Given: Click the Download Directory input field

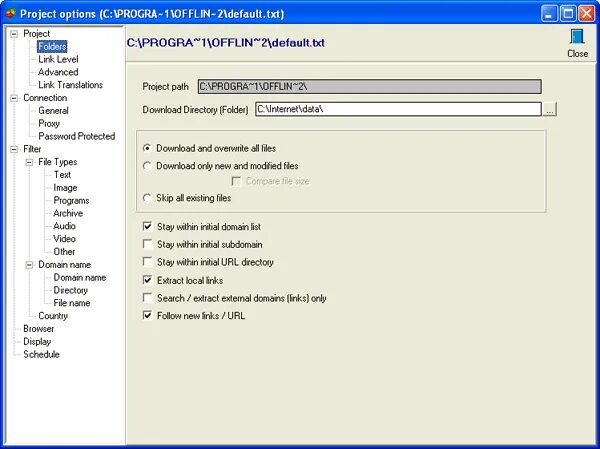Looking at the screenshot, I should [398, 109].
